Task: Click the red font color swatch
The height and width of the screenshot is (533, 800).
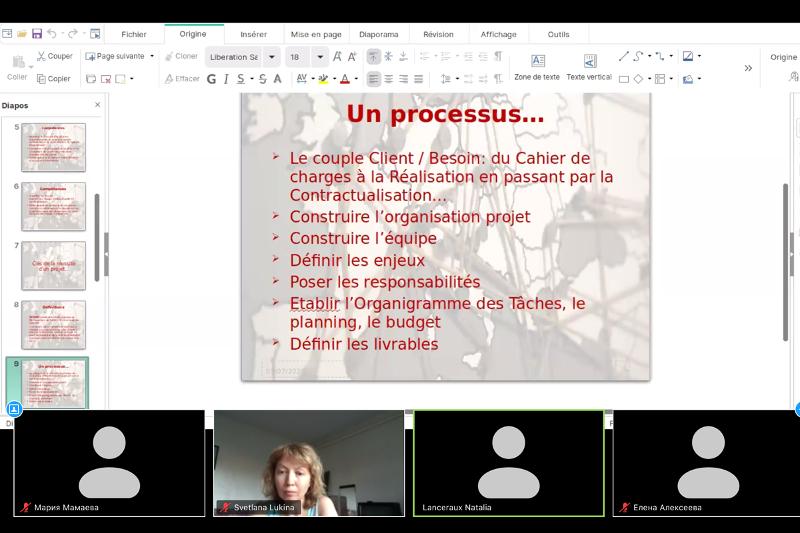Action: coord(343,79)
